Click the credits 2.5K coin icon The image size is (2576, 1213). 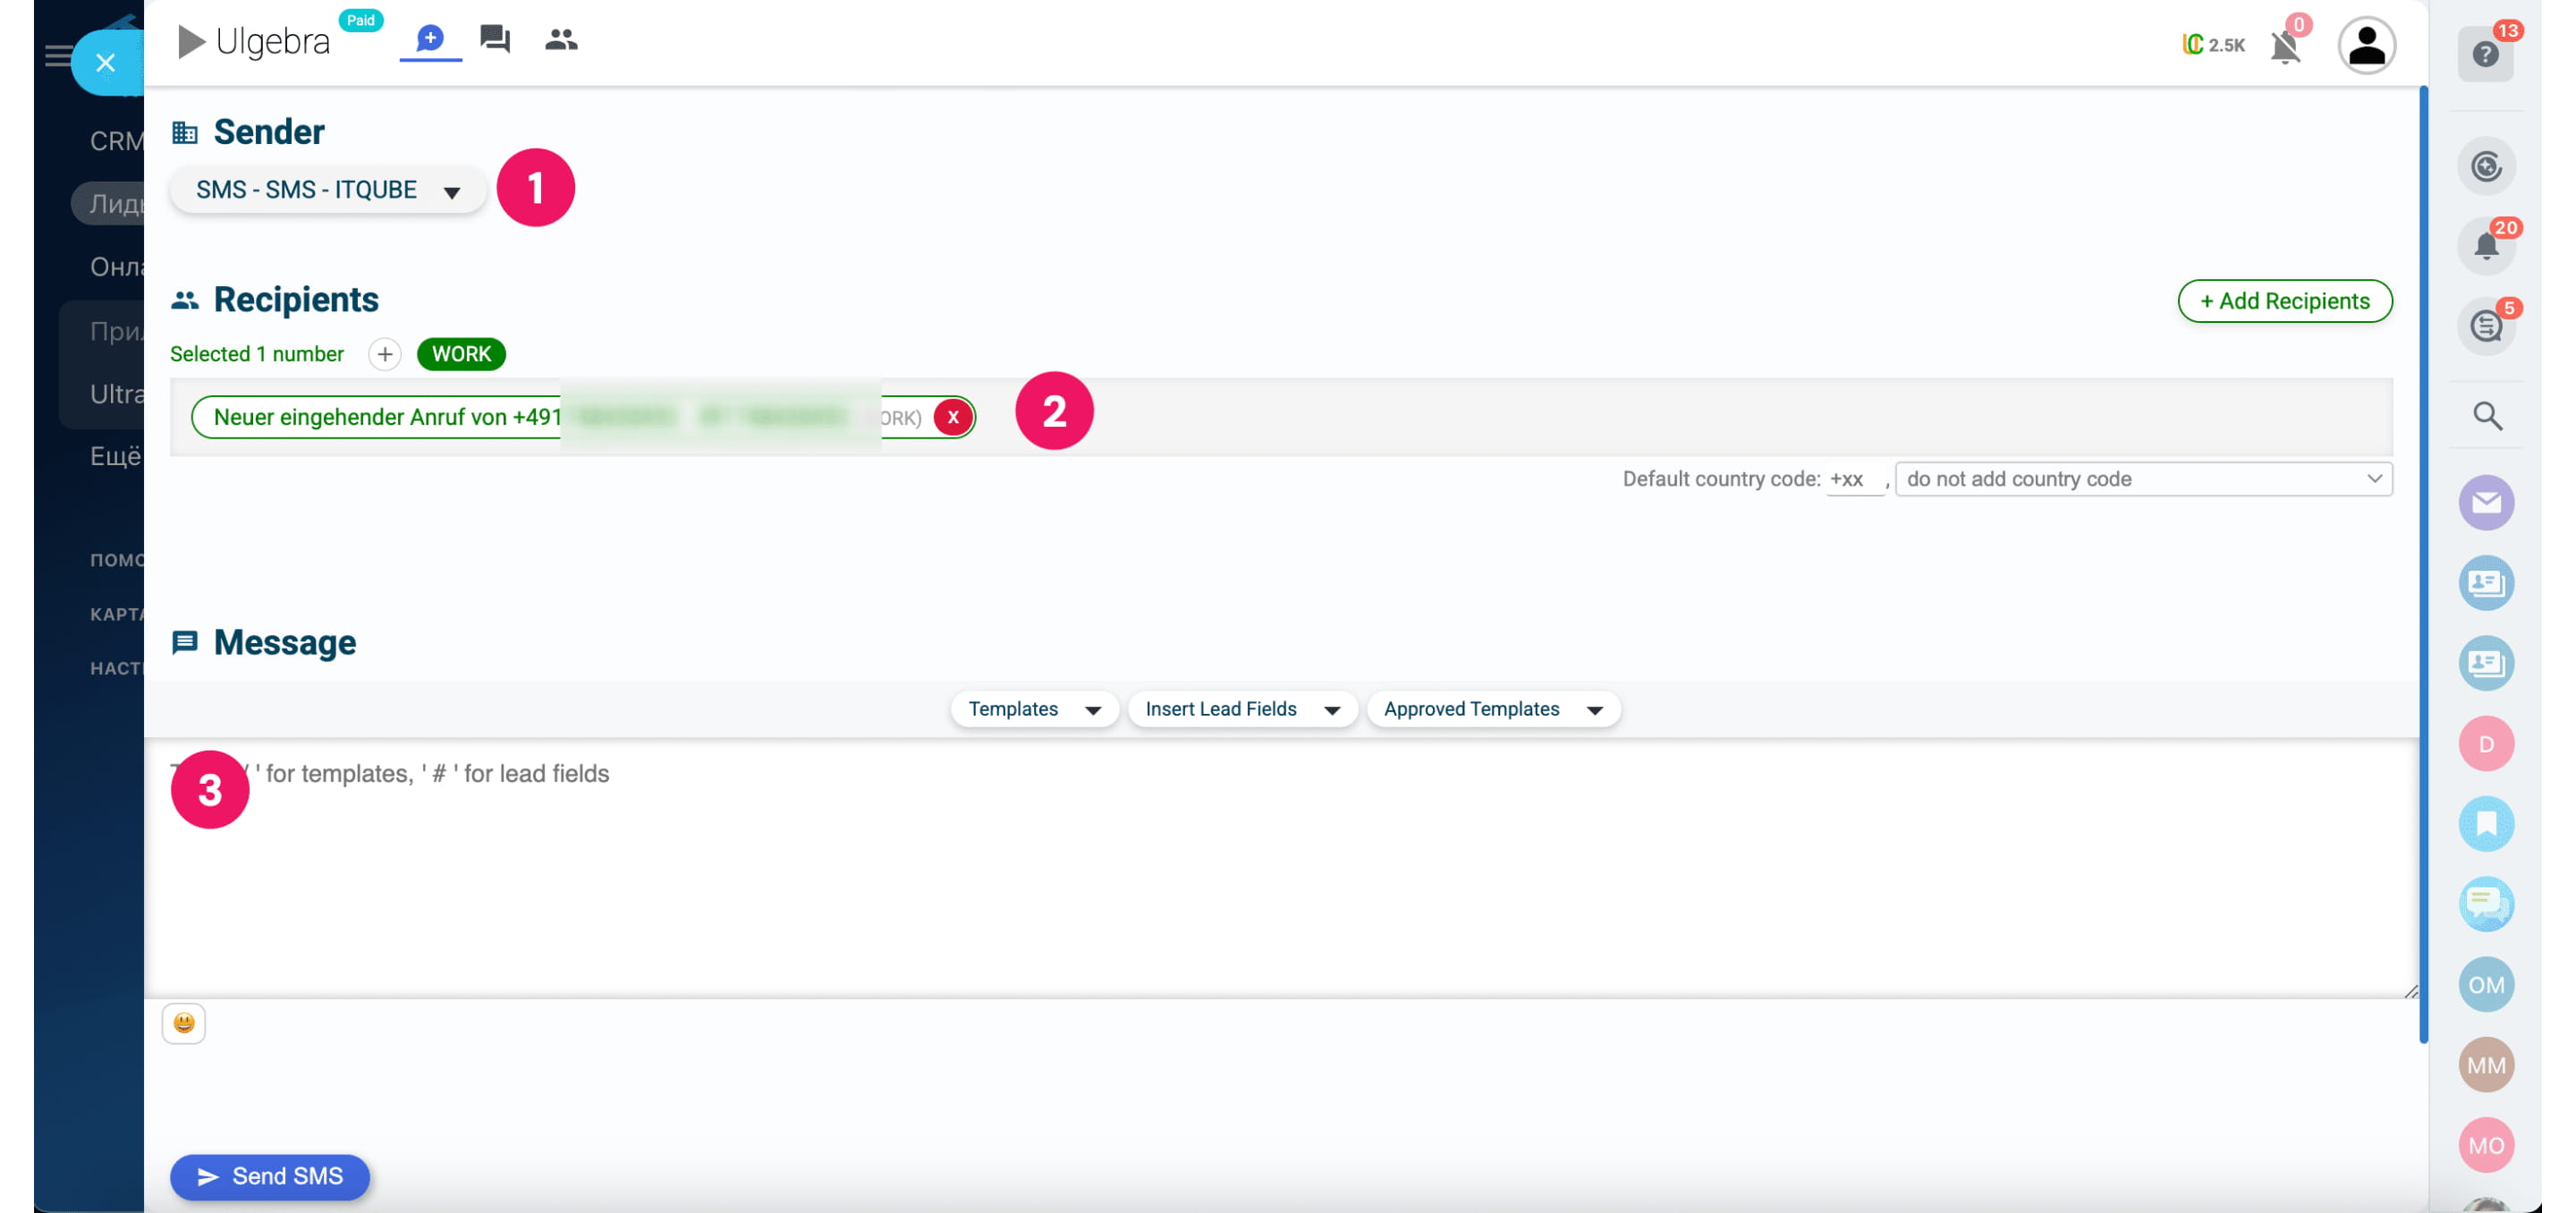pos(2192,44)
